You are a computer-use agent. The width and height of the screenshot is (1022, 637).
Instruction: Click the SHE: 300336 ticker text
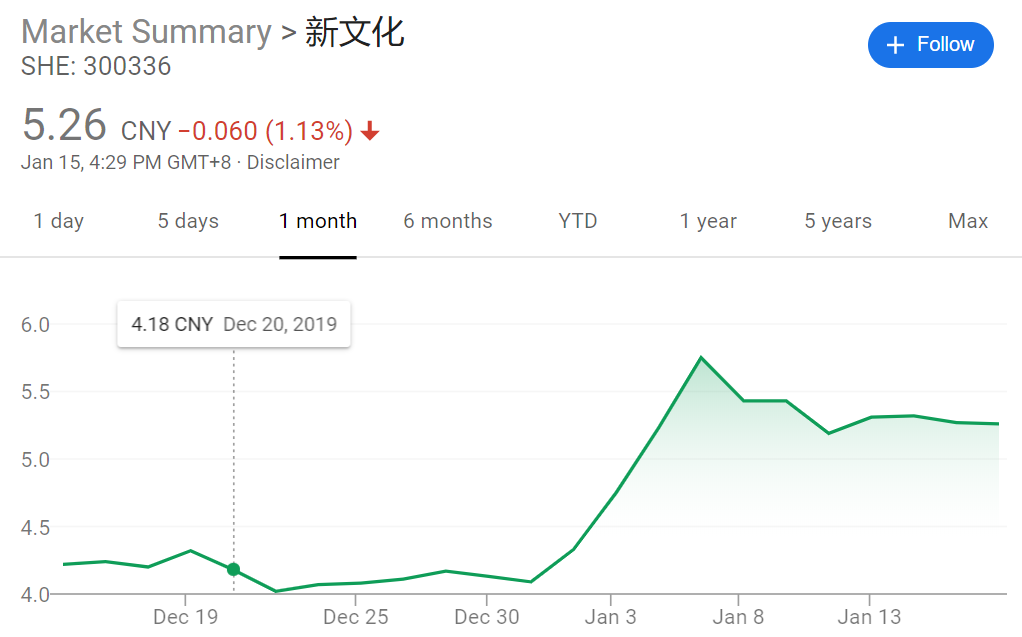click(x=96, y=67)
